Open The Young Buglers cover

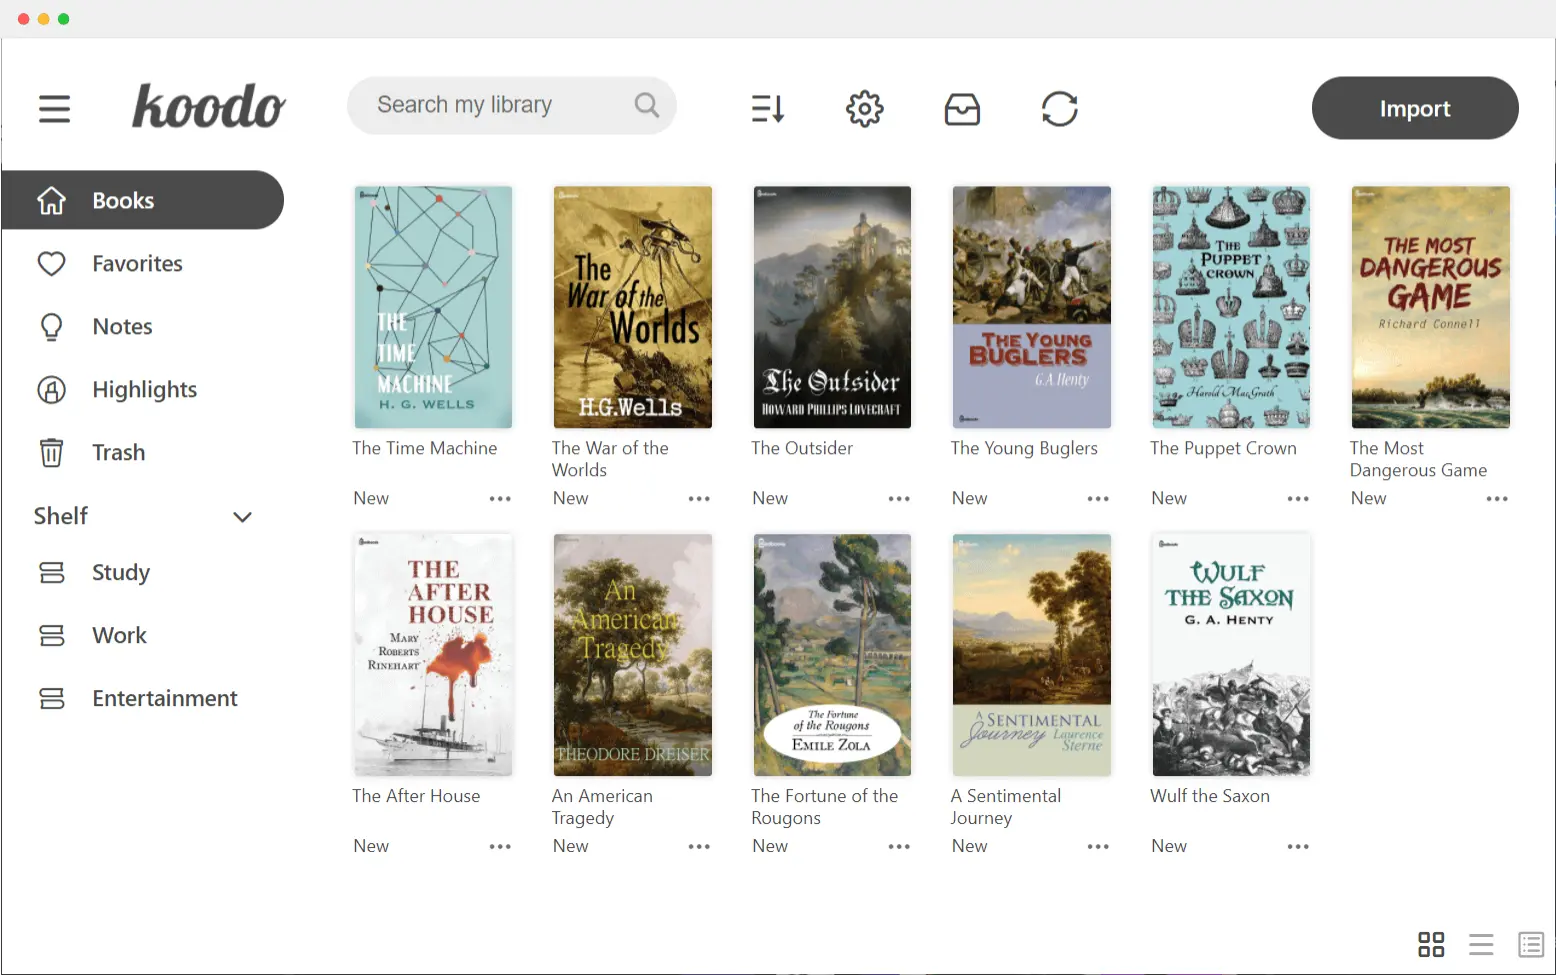pyautogui.click(x=1032, y=307)
